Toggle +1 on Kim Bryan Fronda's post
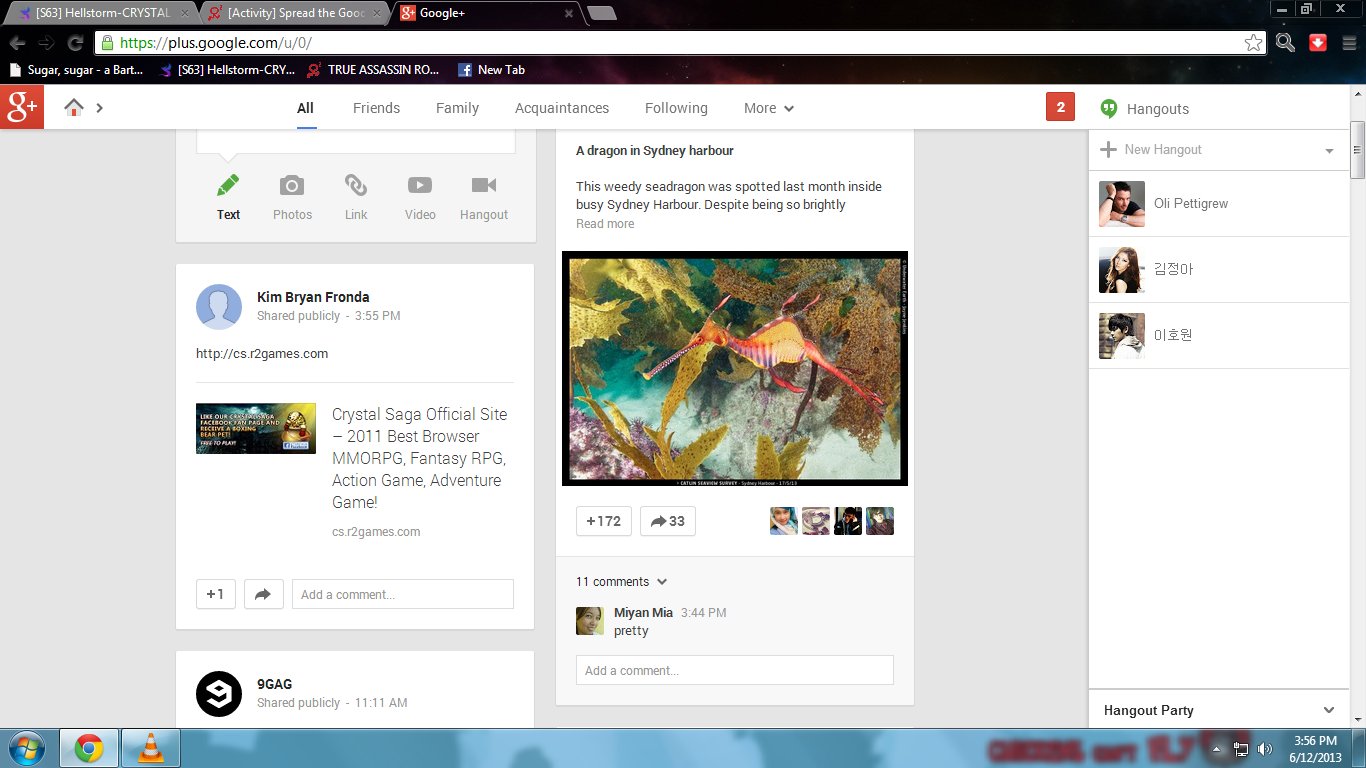The image size is (1366, 768). 216,594
